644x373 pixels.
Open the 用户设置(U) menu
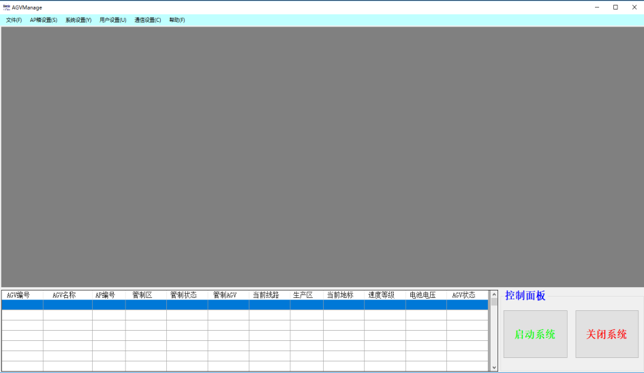[x=113, y=20]
